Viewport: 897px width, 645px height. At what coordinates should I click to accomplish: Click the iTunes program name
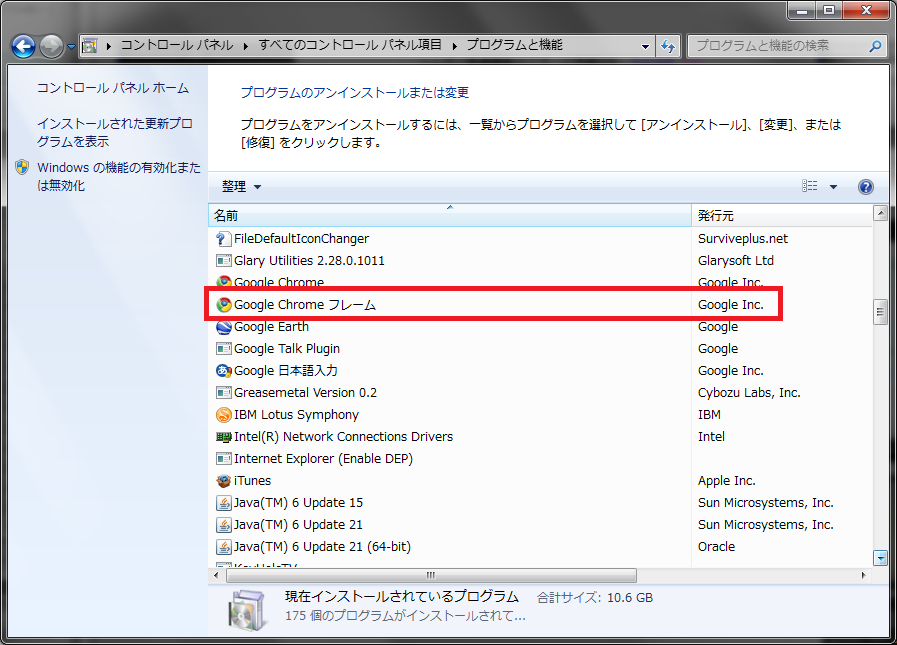pos(252,481)
